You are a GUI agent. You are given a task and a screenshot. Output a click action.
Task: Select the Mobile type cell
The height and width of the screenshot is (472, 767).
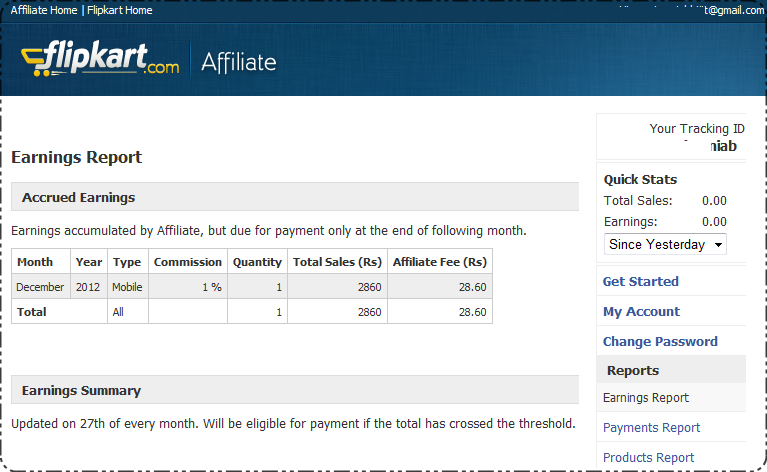pyautogui.click(x=128, y=287)
